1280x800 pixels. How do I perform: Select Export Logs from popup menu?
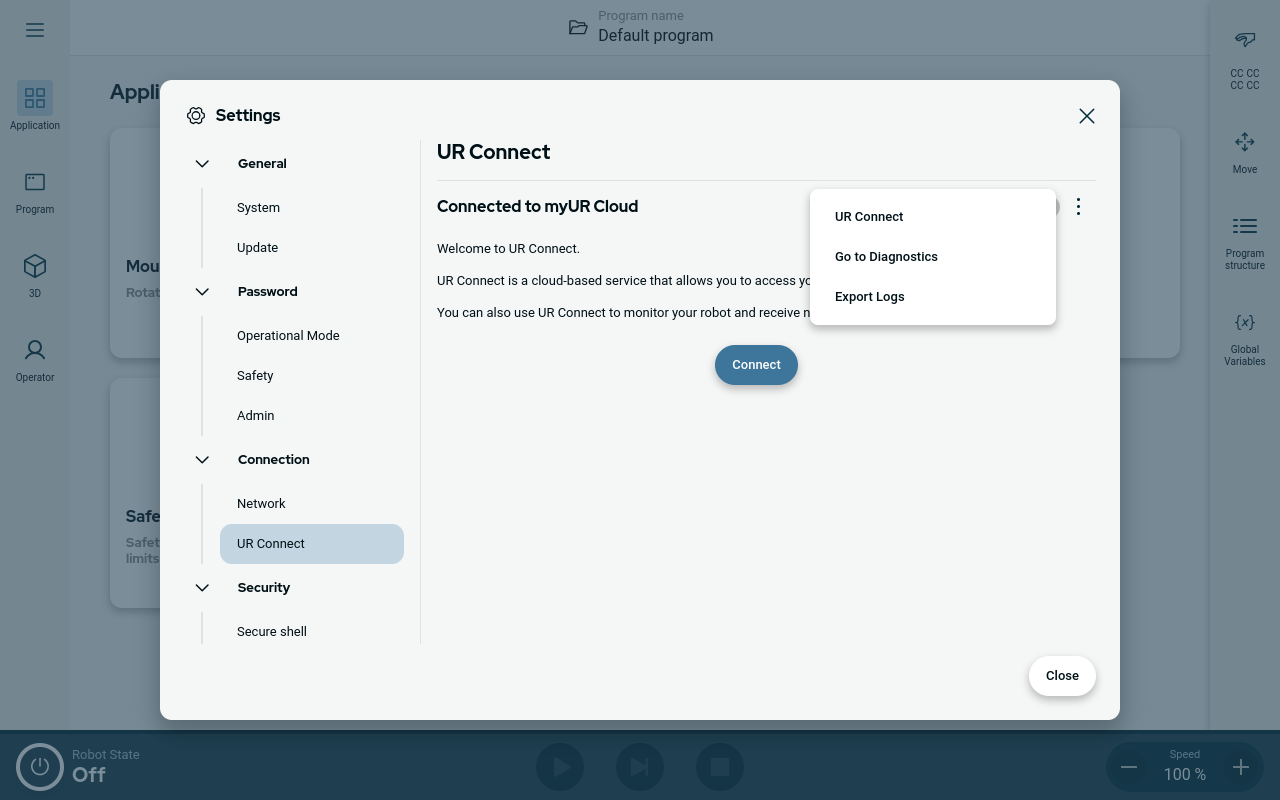click(x=870, y=297)
